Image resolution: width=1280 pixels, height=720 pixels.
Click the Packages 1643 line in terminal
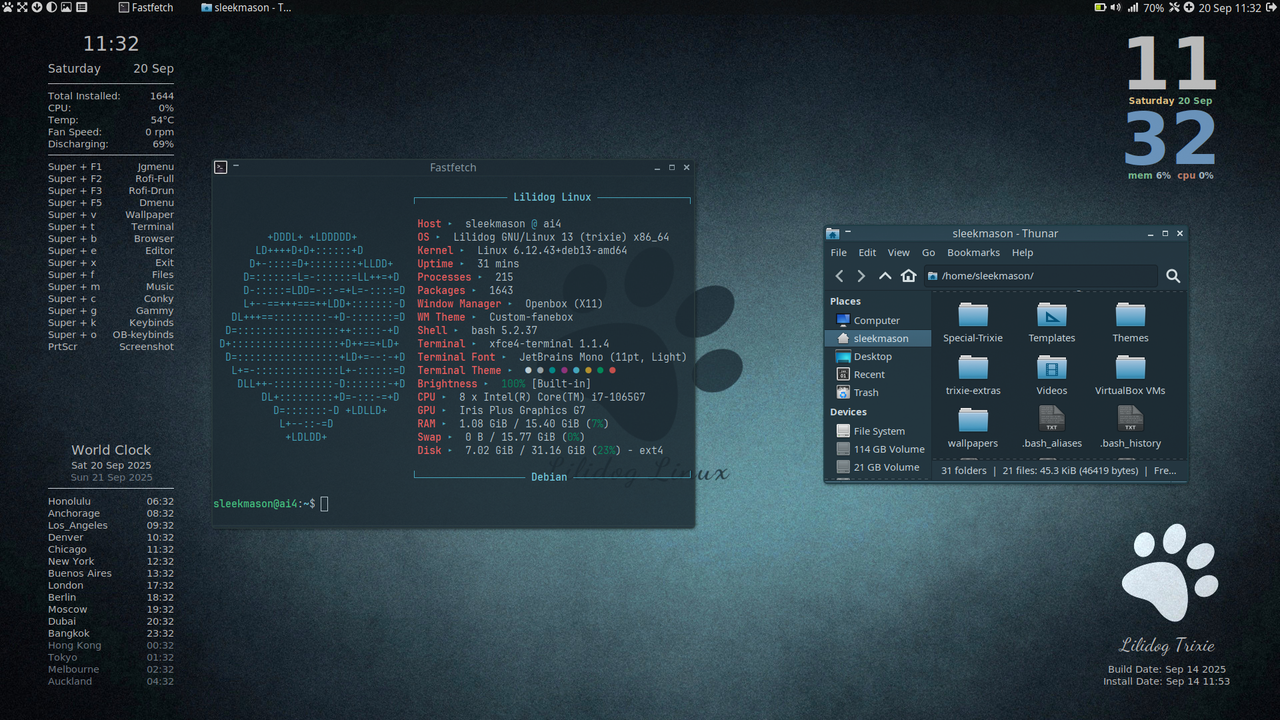(x=465, y=291)
